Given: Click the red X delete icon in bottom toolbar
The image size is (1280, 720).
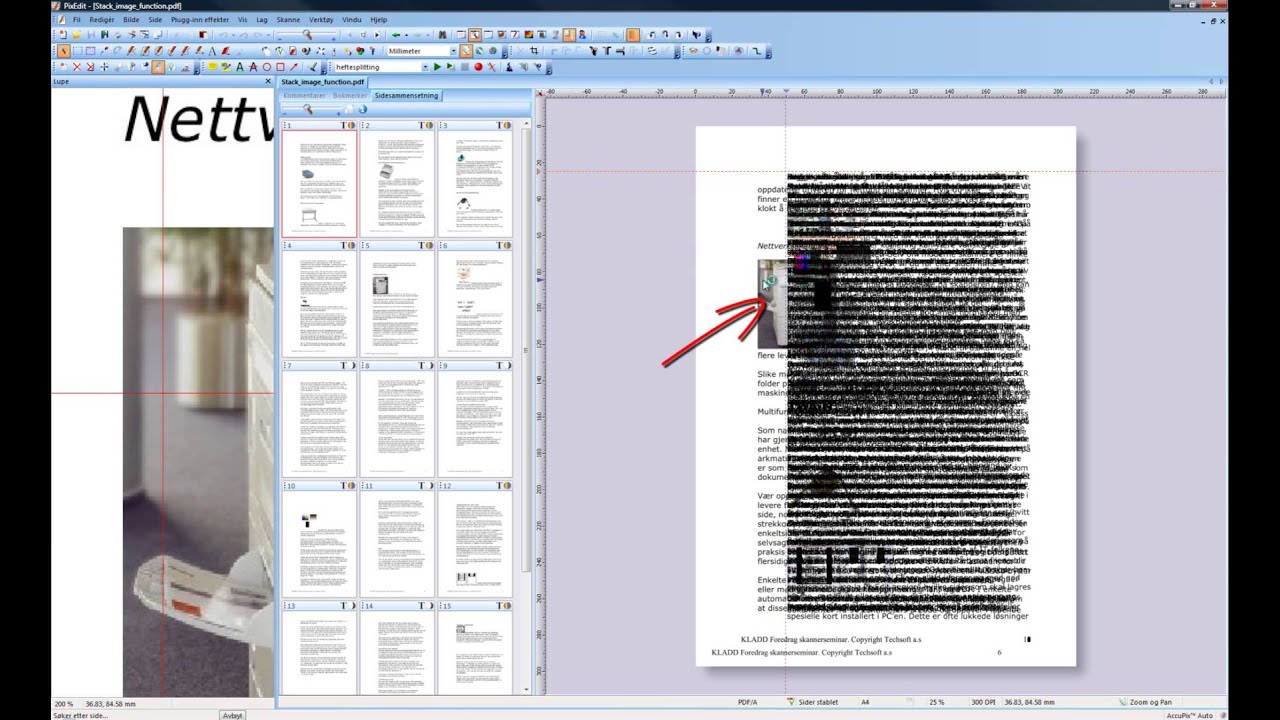Looking at the screenshot, I should [x=77, y=67].
